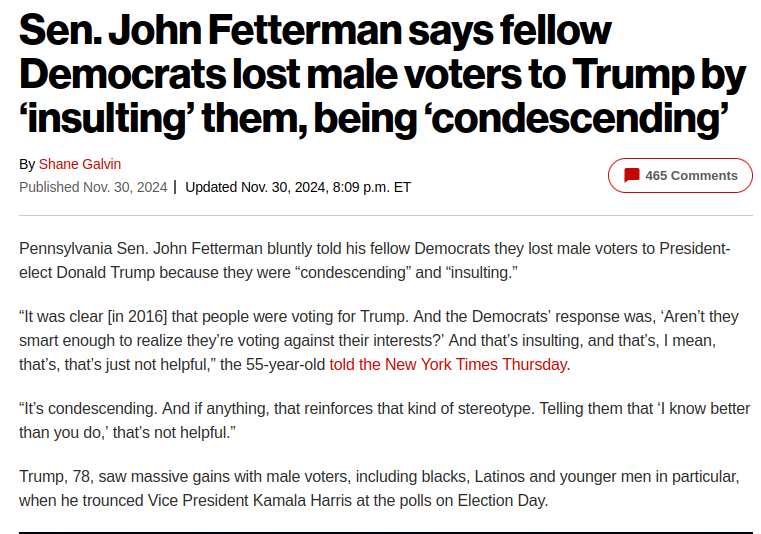This screenshot has width=761, height=534.
Task: Click the quote starting 'It's condescending. And if anything'
Action: point(384,420)
